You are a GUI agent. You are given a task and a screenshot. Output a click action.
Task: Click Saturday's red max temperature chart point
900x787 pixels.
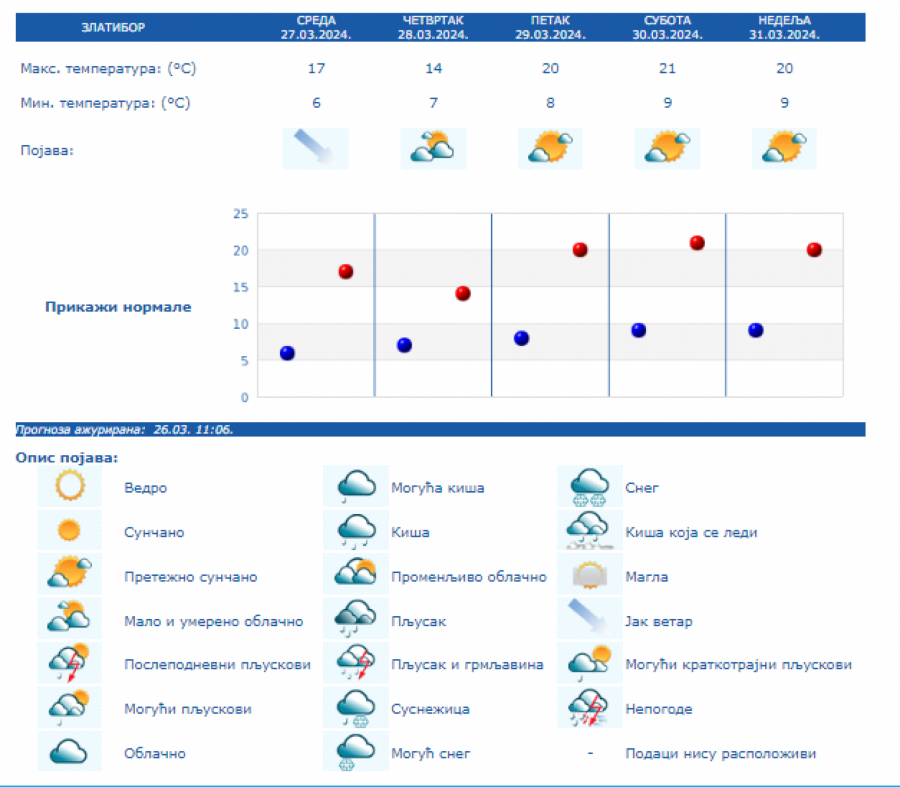tap(697, 243)
